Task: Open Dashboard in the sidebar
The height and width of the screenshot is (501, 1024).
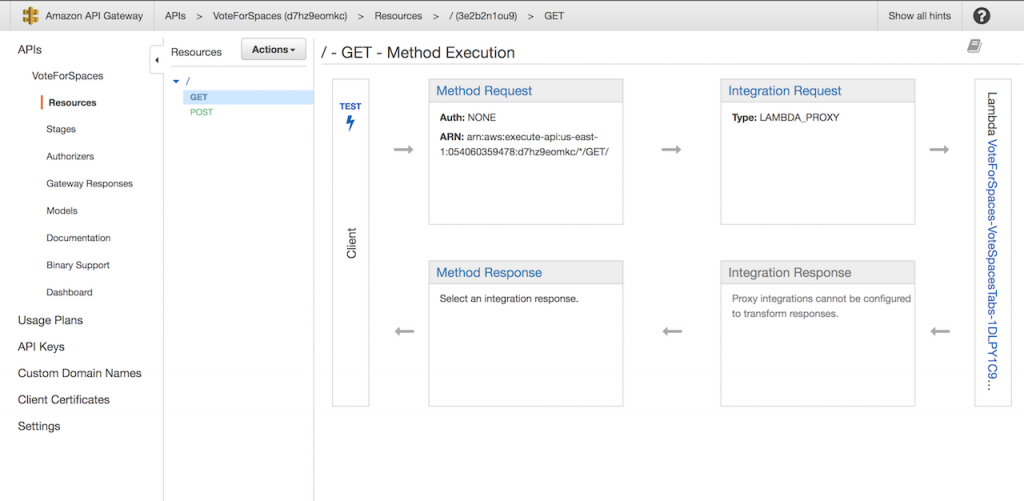Action: (69, 293)
